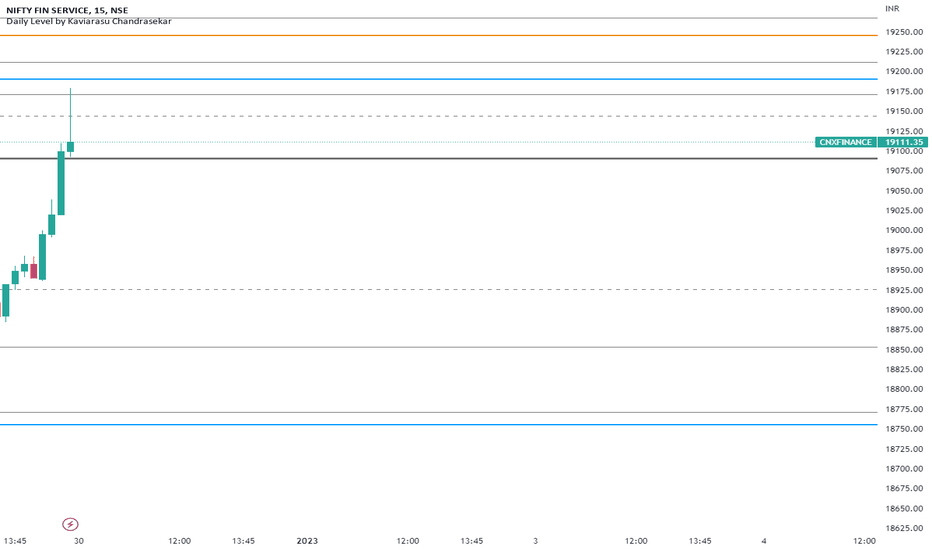Click the 19050.00 price axis label
This screenshot has width=932, height=550.
904,191
